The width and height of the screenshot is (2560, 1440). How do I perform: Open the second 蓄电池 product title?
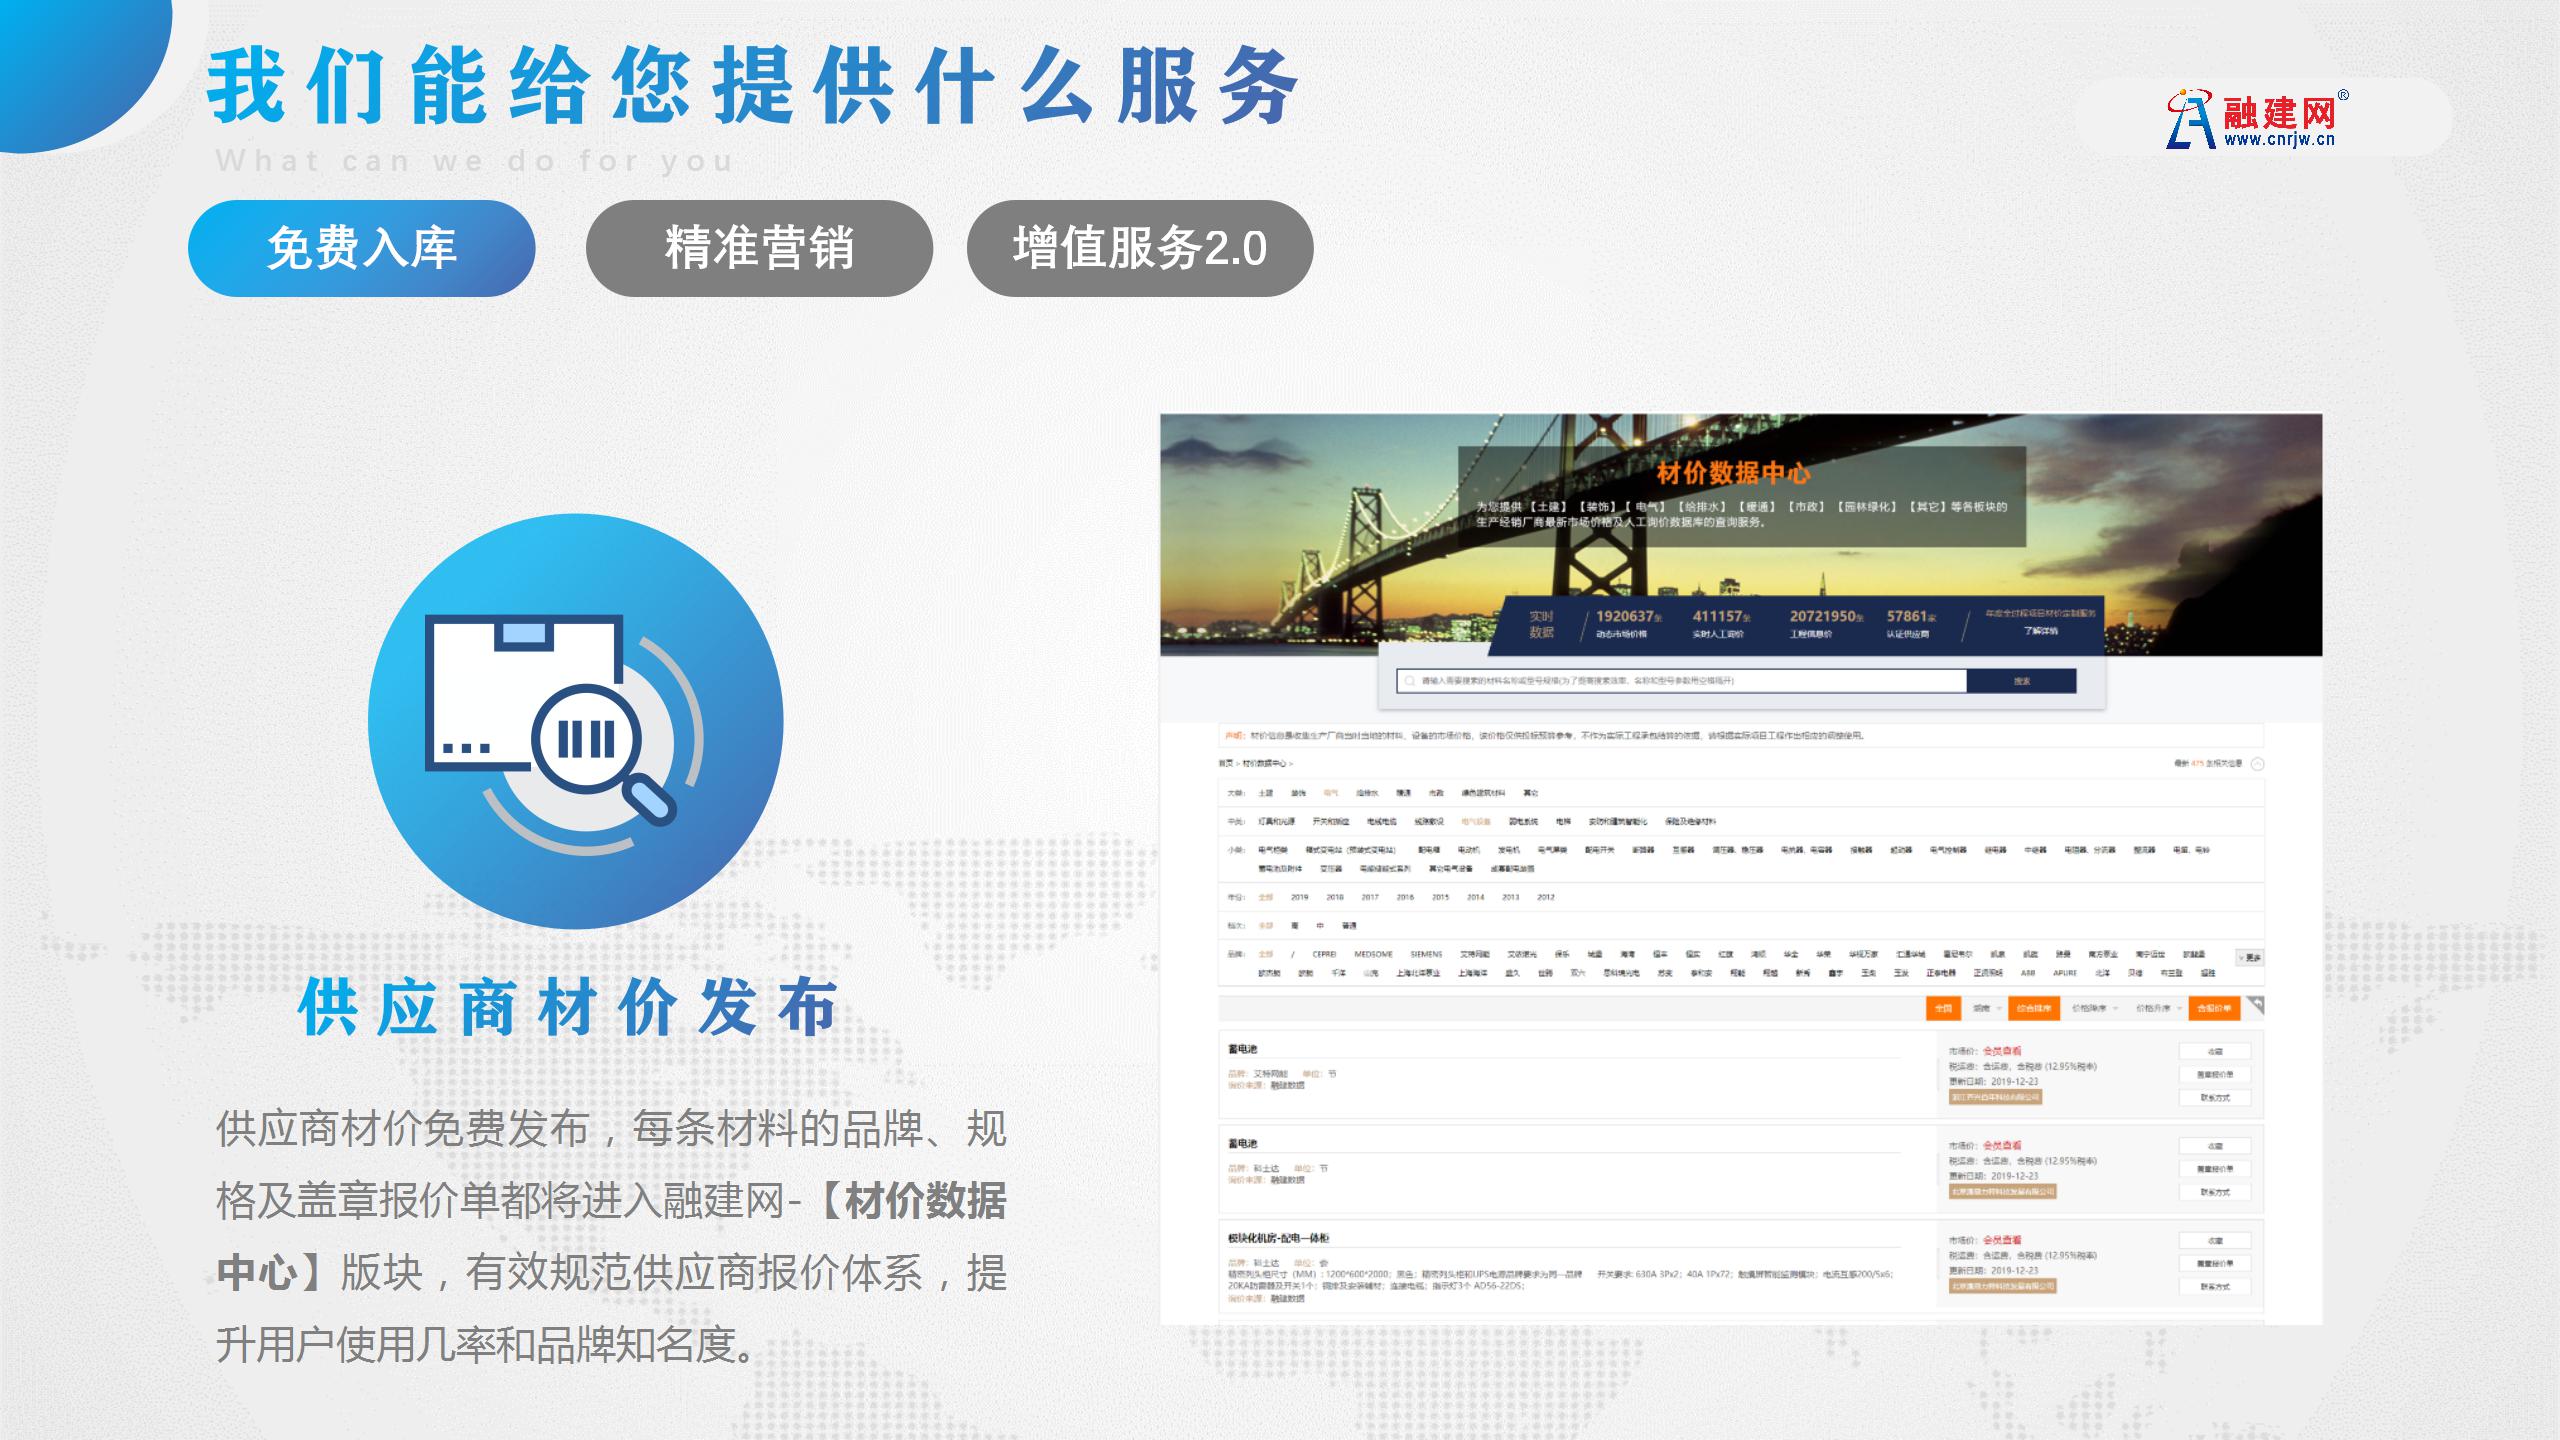(1242, 1144)
